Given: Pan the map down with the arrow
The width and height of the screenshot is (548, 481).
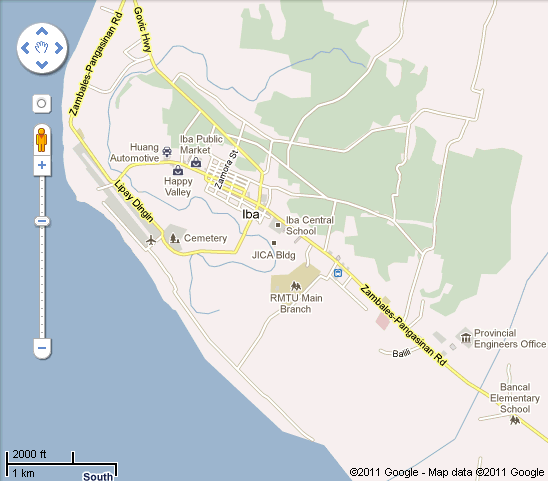Looking at the screenshot, I should (42, 65).
